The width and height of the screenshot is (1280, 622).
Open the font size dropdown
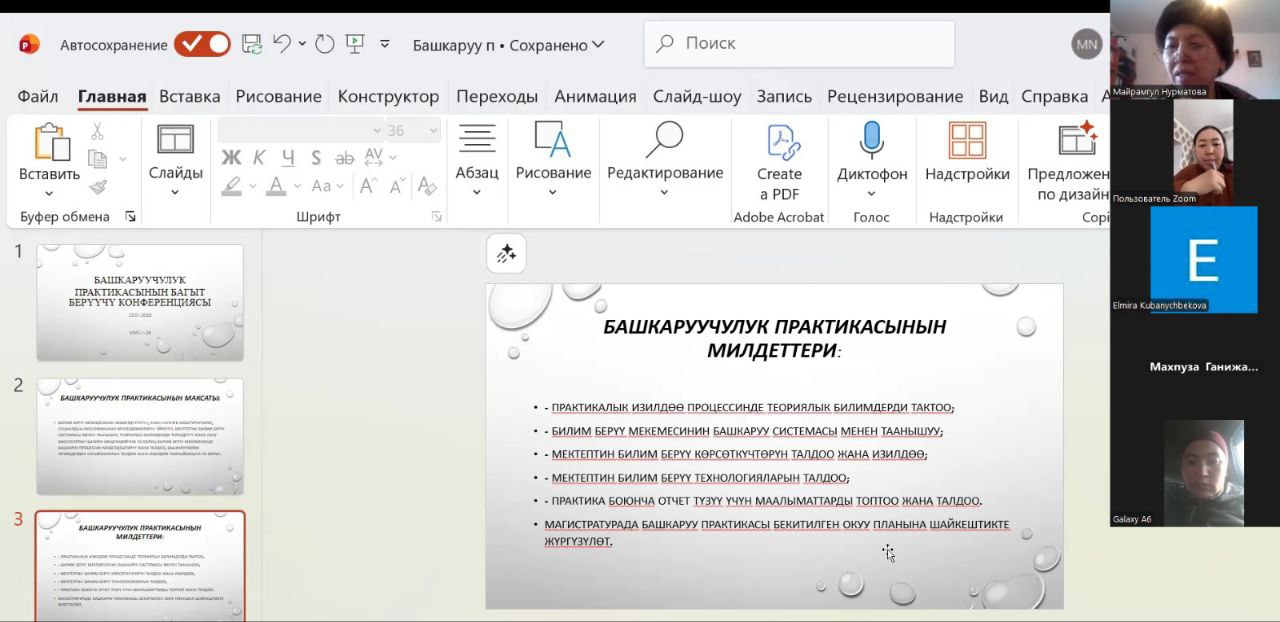(x=431, y=130)
